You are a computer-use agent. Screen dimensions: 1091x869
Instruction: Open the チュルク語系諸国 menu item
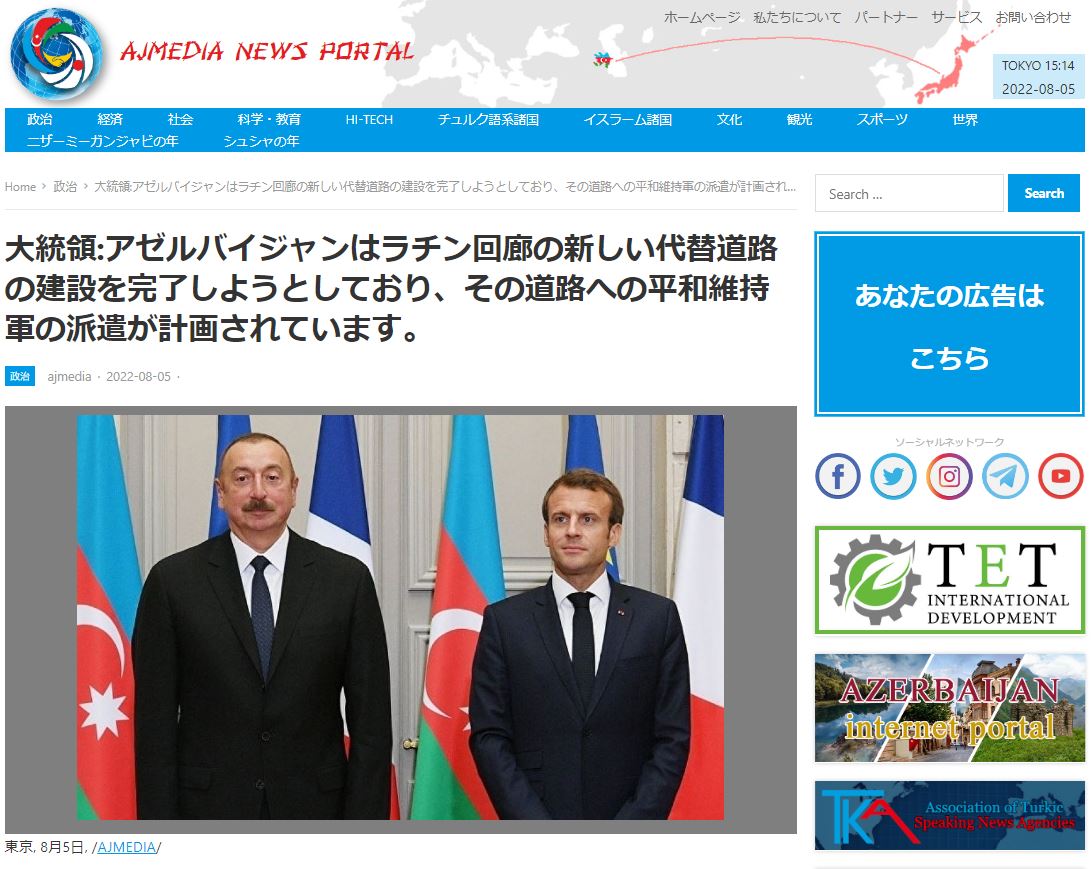[x=488, y=120]
